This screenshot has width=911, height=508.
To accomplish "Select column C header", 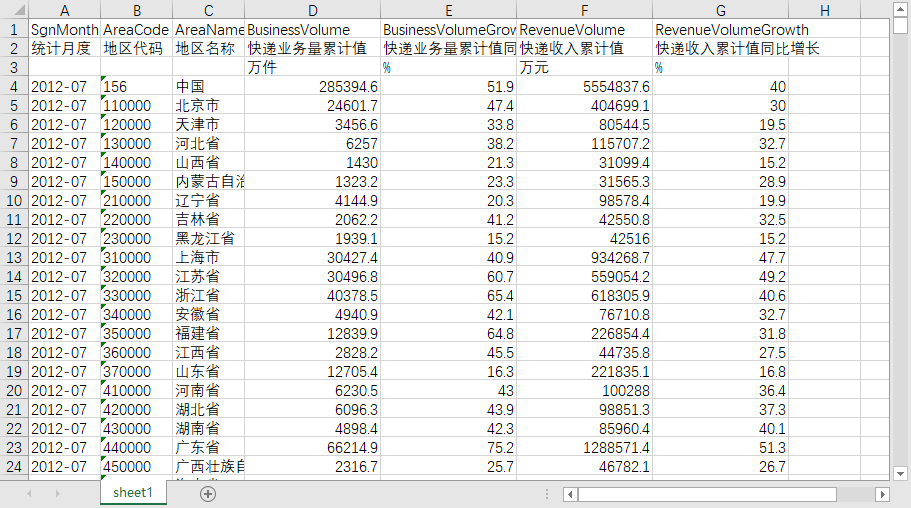I will point(209,10).
